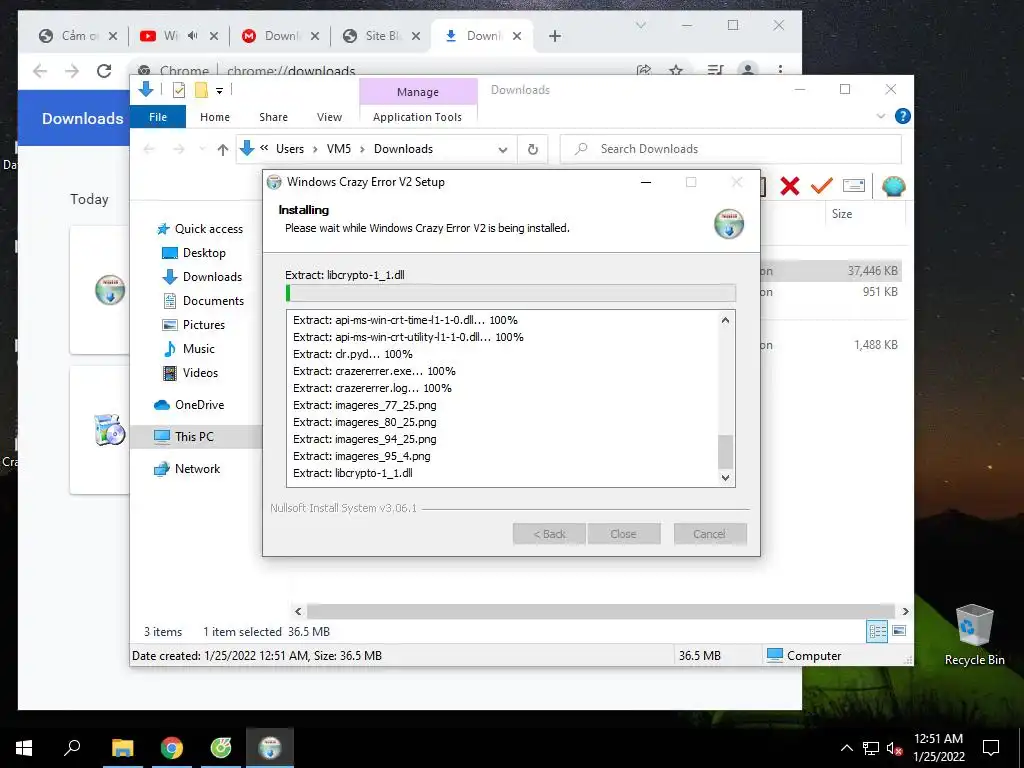Switch to the Site Bl... tab in Chrome

tap(381, 36)
